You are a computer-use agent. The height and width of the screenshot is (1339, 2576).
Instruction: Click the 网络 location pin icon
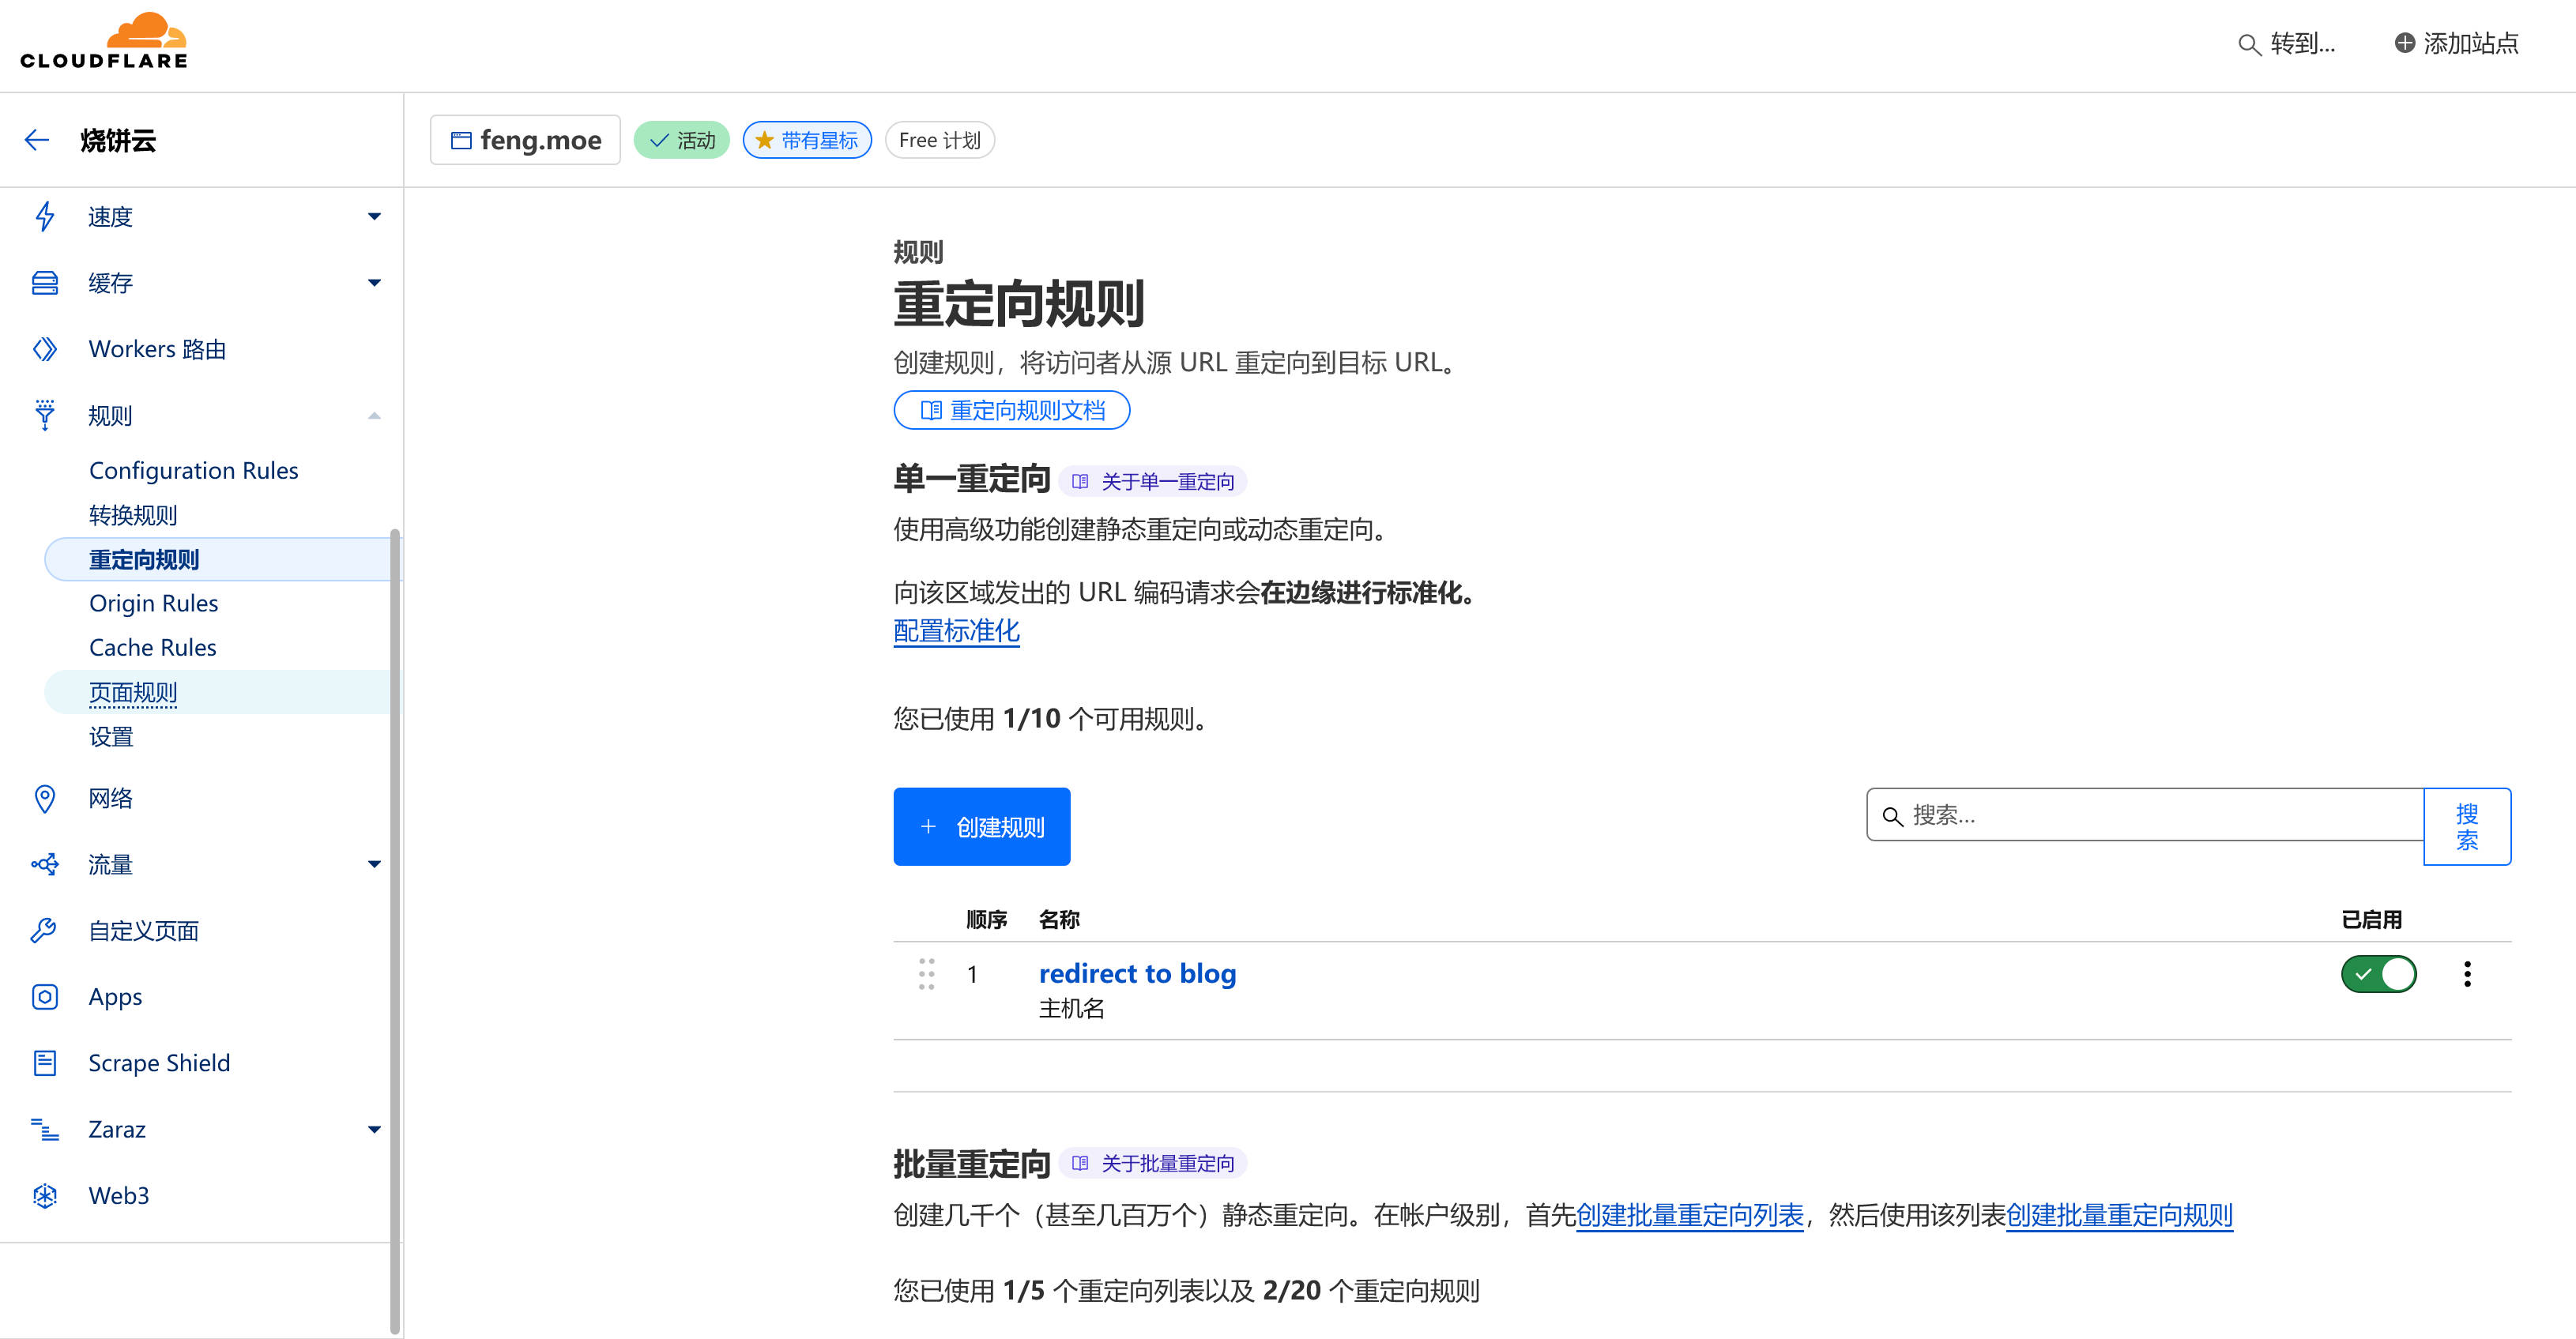(x=44, y=798)
